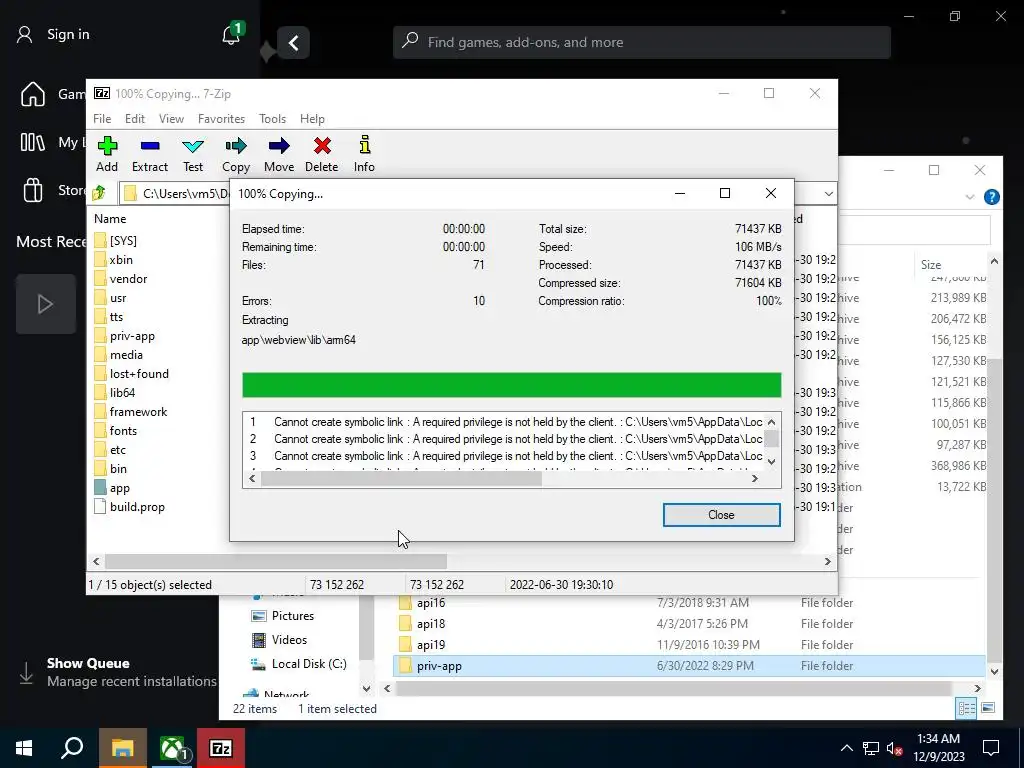Image resolution: width=1024 pixels, height=768 pixels.
Task: Open the Windows Start button
Action: (x=24, y=748)
